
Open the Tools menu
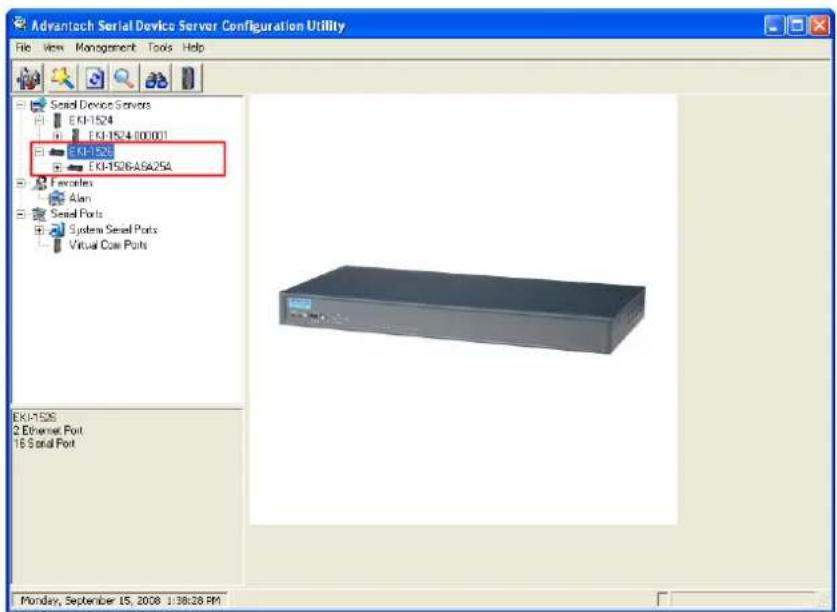point(160,48)
